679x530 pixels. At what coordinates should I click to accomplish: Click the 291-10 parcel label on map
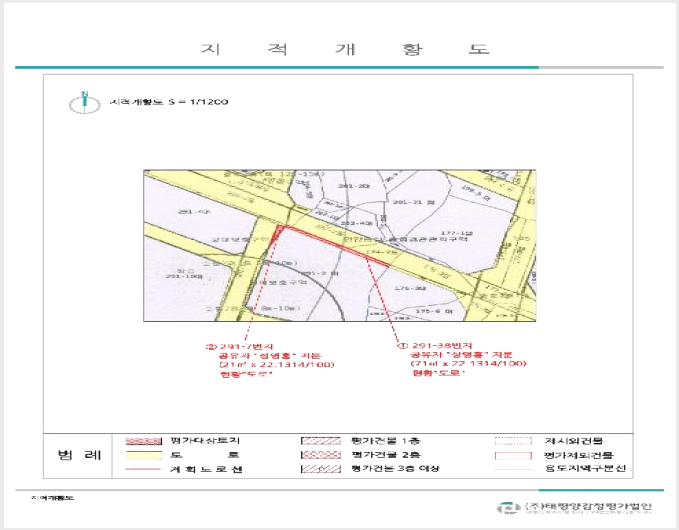pyautogui.click(x=184, y=276)
